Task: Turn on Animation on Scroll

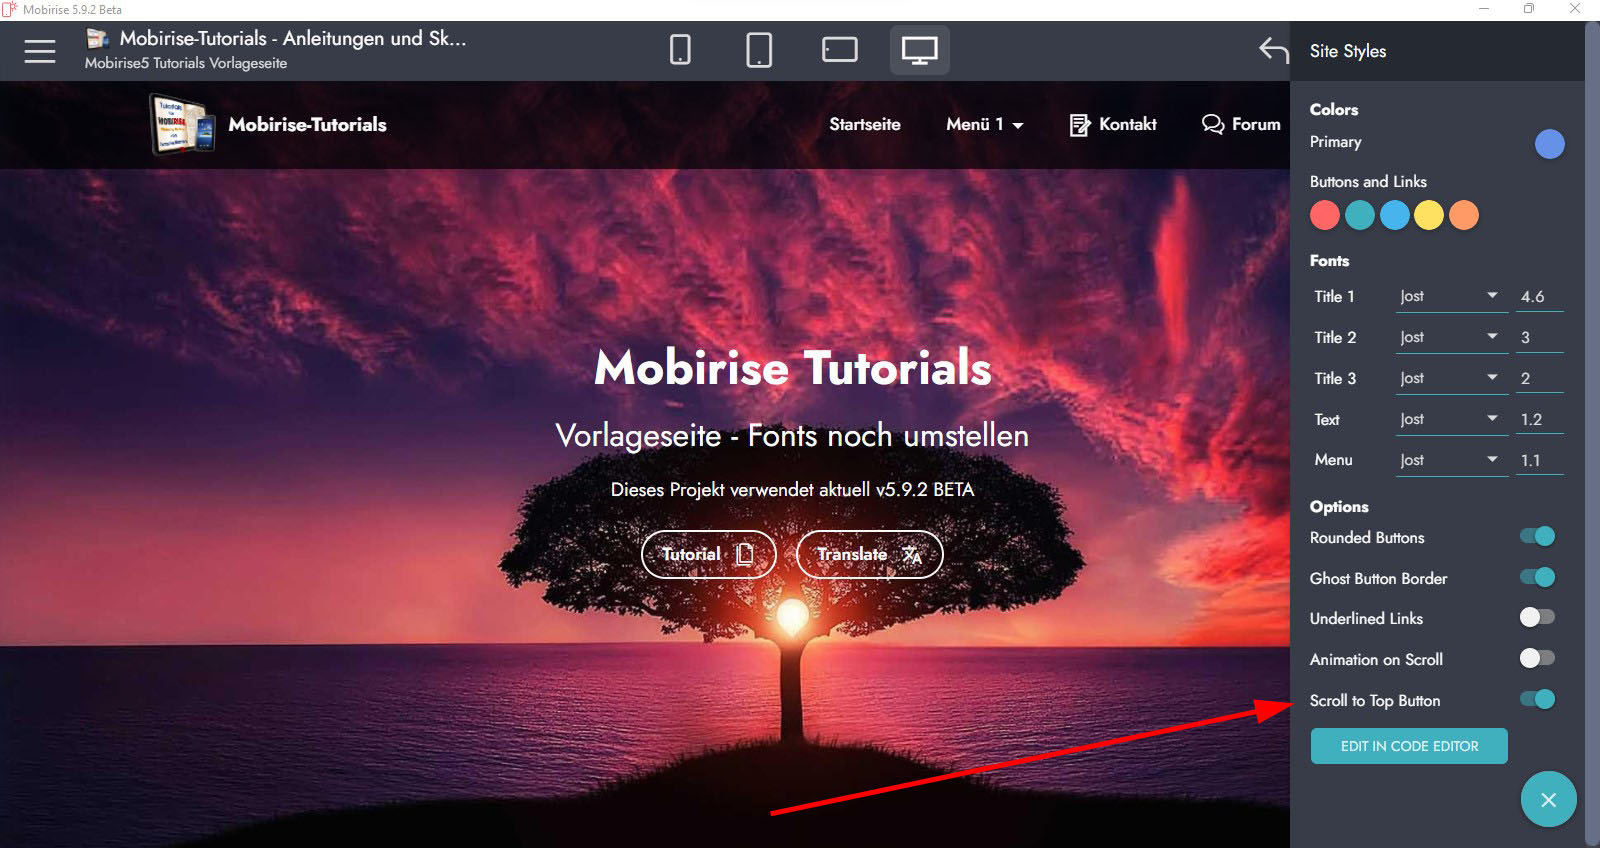Action: 1537,659
